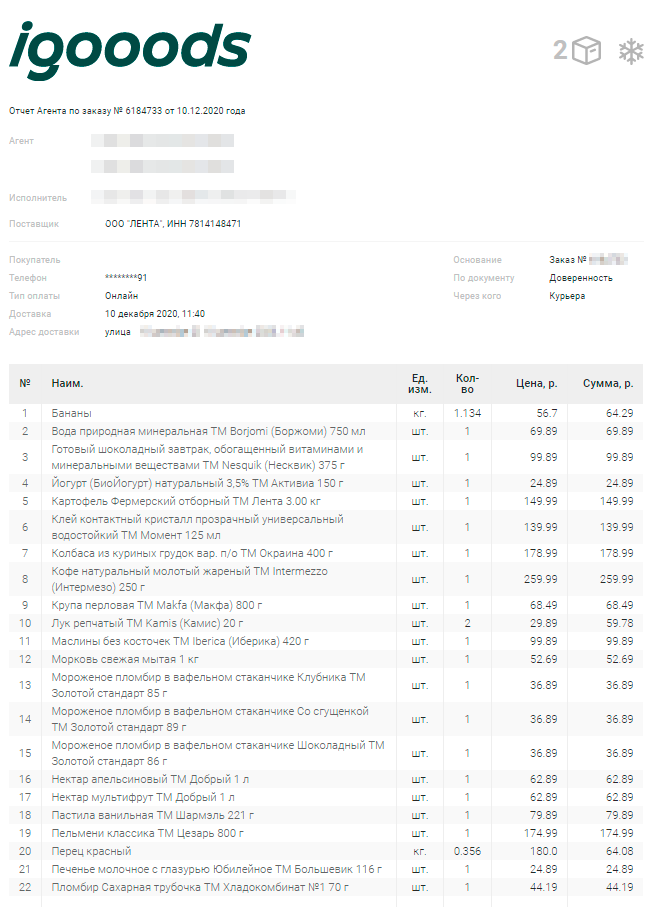Click the Нектар апельсиновый Добрый item

pyautogui.click(x=150, y=779)
